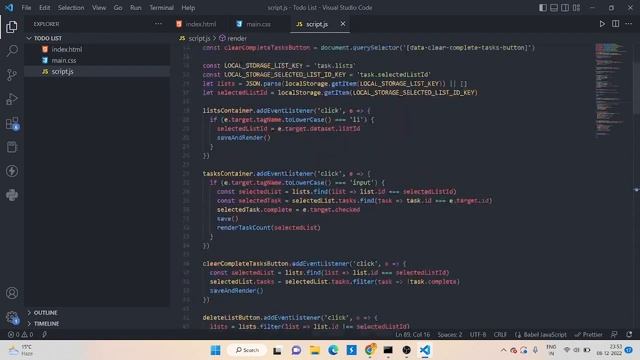Toggle the Panel layout icon
Screen dimensions: 640x360
tap(554, 7)
